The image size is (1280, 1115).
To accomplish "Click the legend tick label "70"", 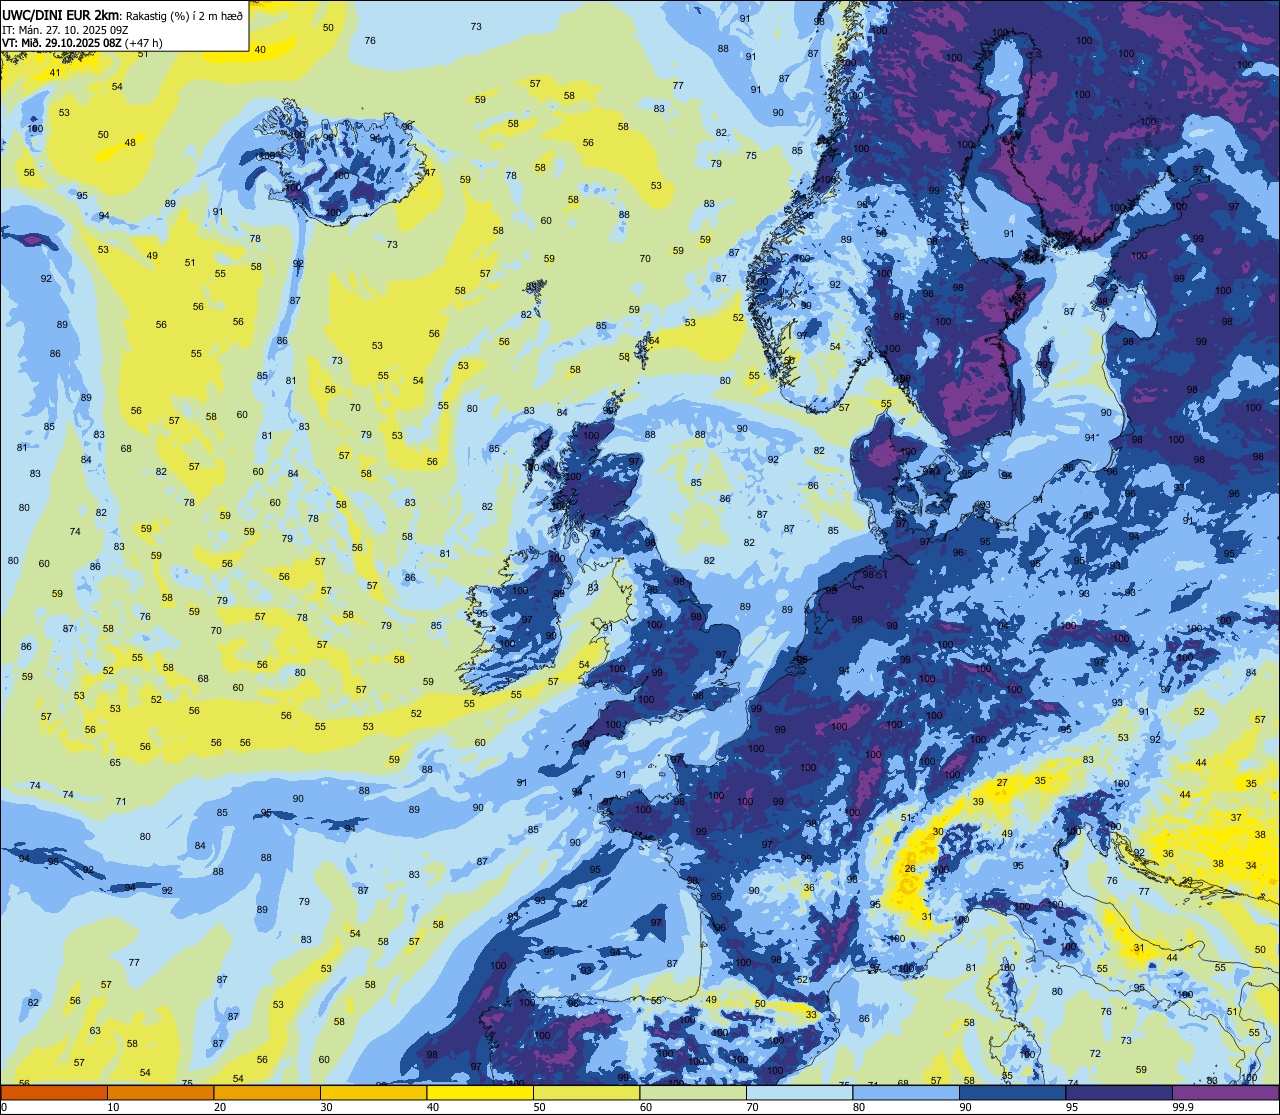I will (754, 1107).
